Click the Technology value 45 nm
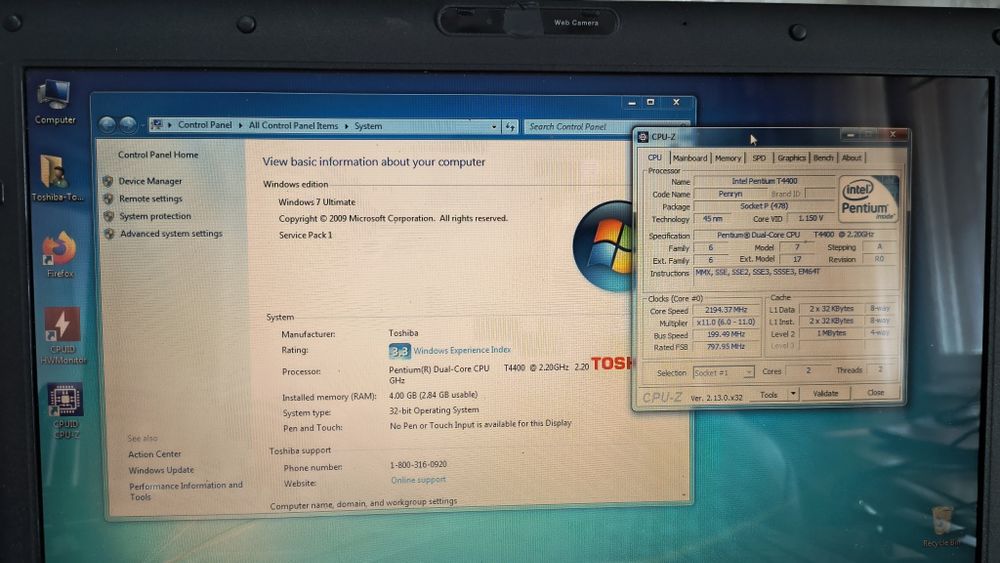The width and height of the screenshot is (1000, 563). click(712, 219)
